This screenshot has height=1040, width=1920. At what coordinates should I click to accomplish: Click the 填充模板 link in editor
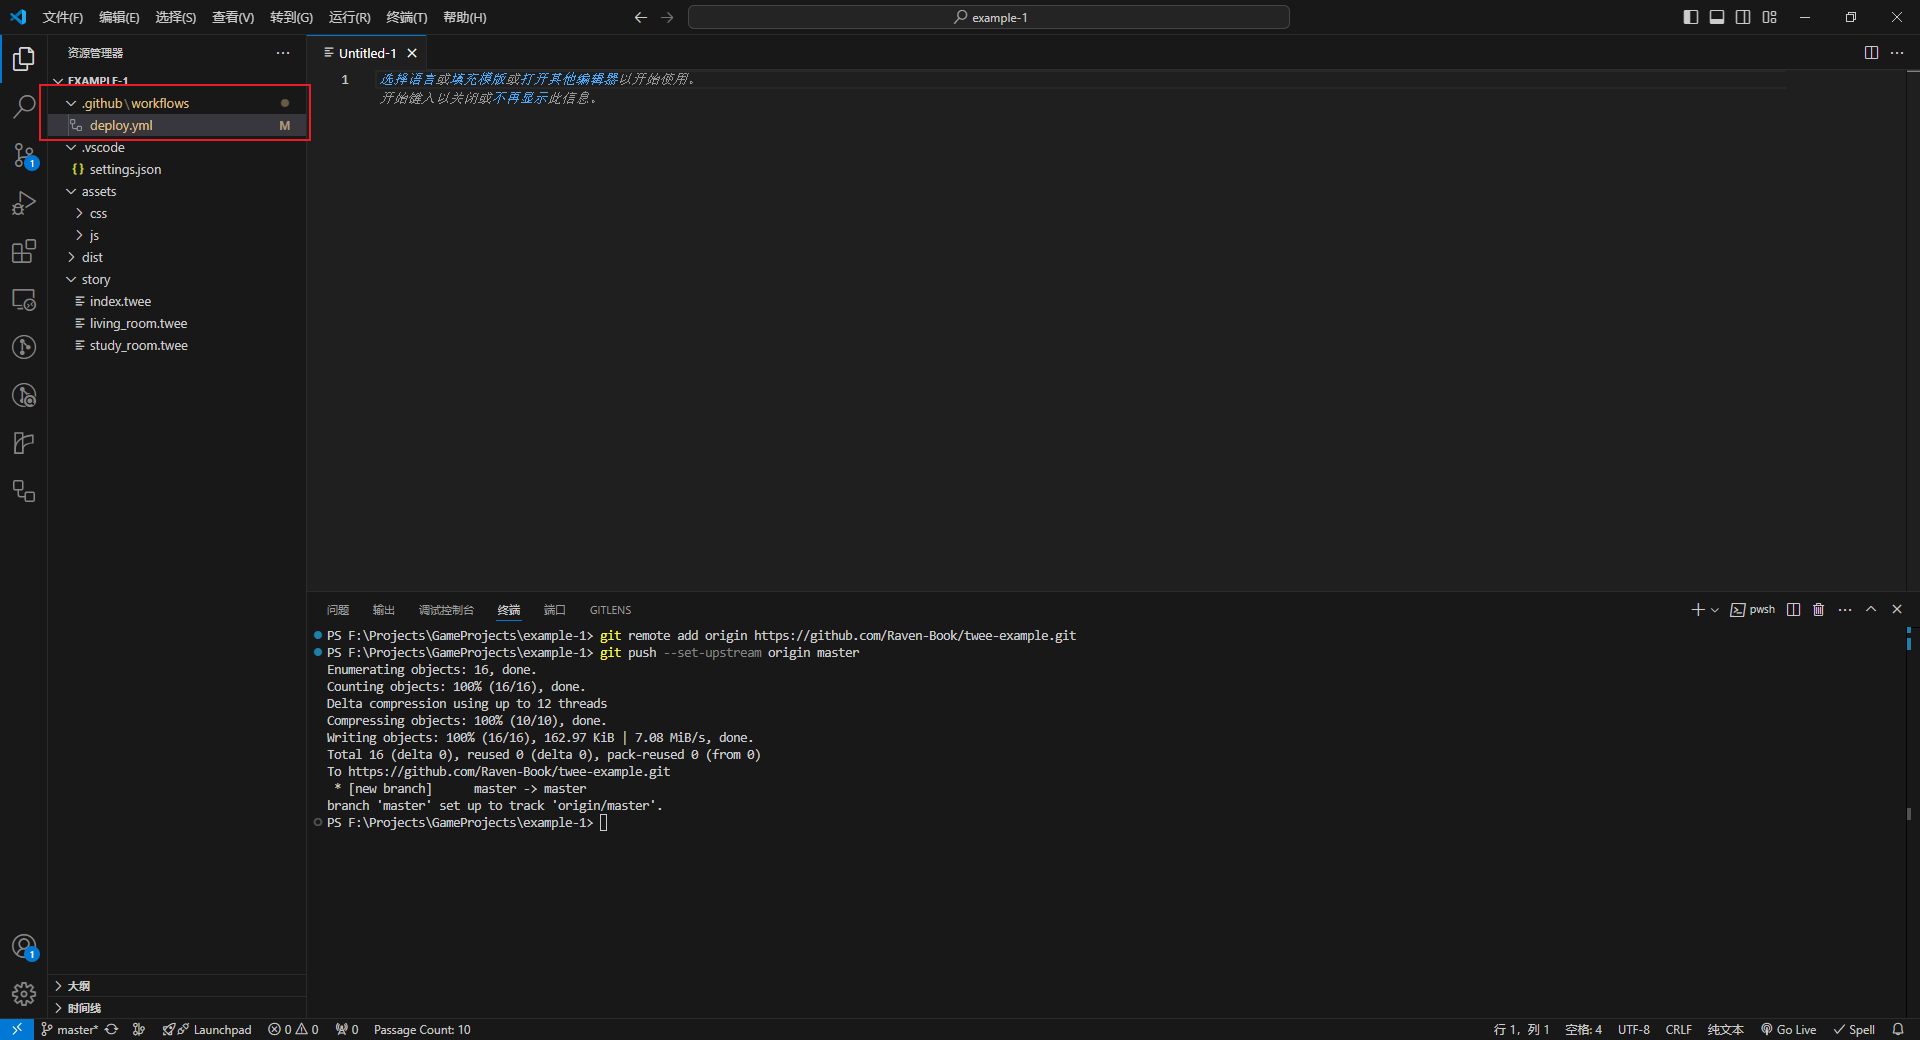(x=478, y=79)
